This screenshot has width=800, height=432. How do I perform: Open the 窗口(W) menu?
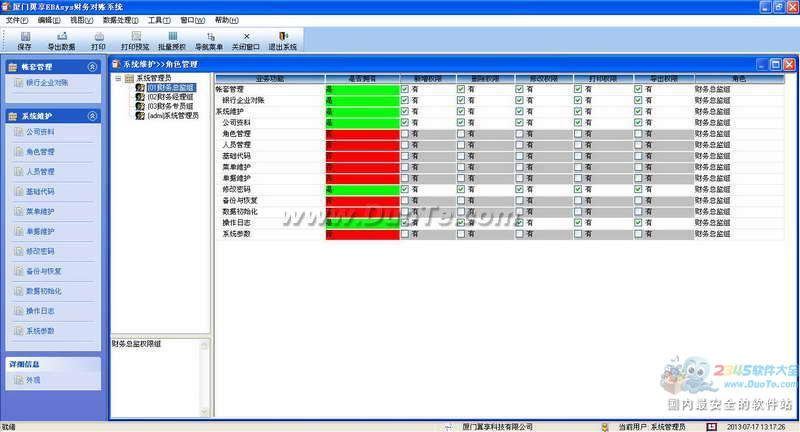coord(192,20)
